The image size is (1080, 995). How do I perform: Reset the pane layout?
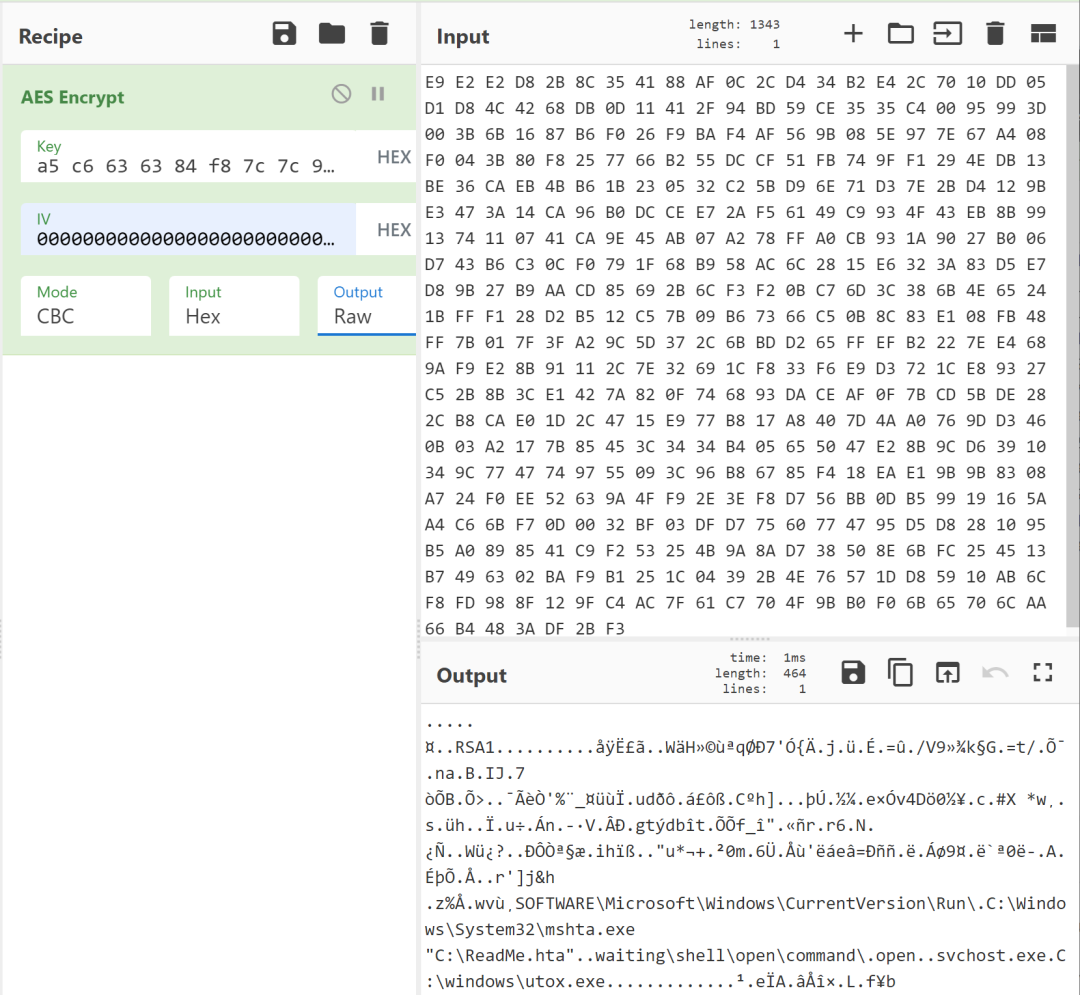1043,34
